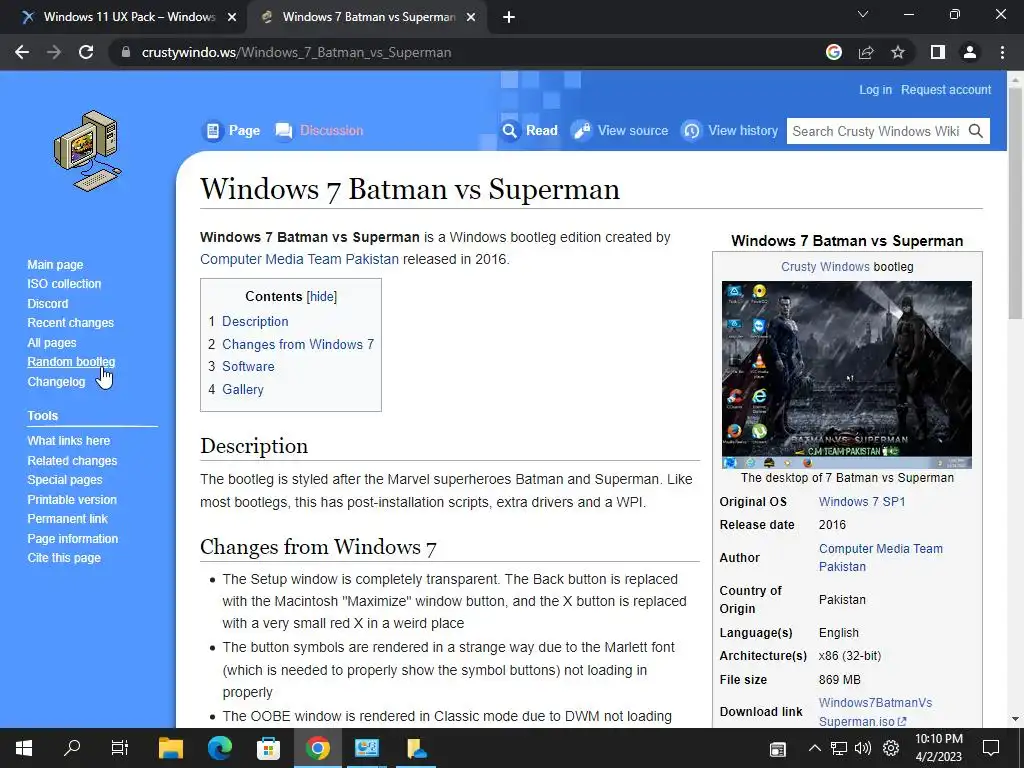Jump to Changes from Windows 7 in contents
Viewport: 1024px width, 768px height.
click(298, 344)
